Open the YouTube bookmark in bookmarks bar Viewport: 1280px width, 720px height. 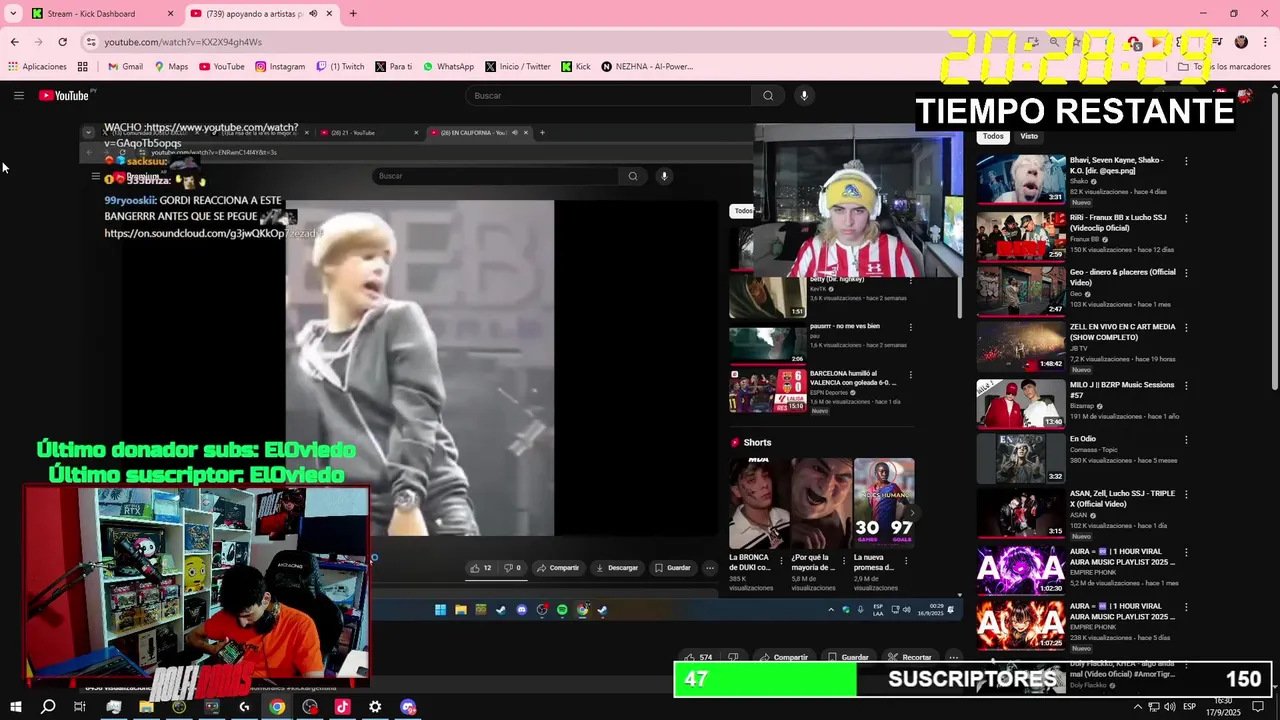222,67
